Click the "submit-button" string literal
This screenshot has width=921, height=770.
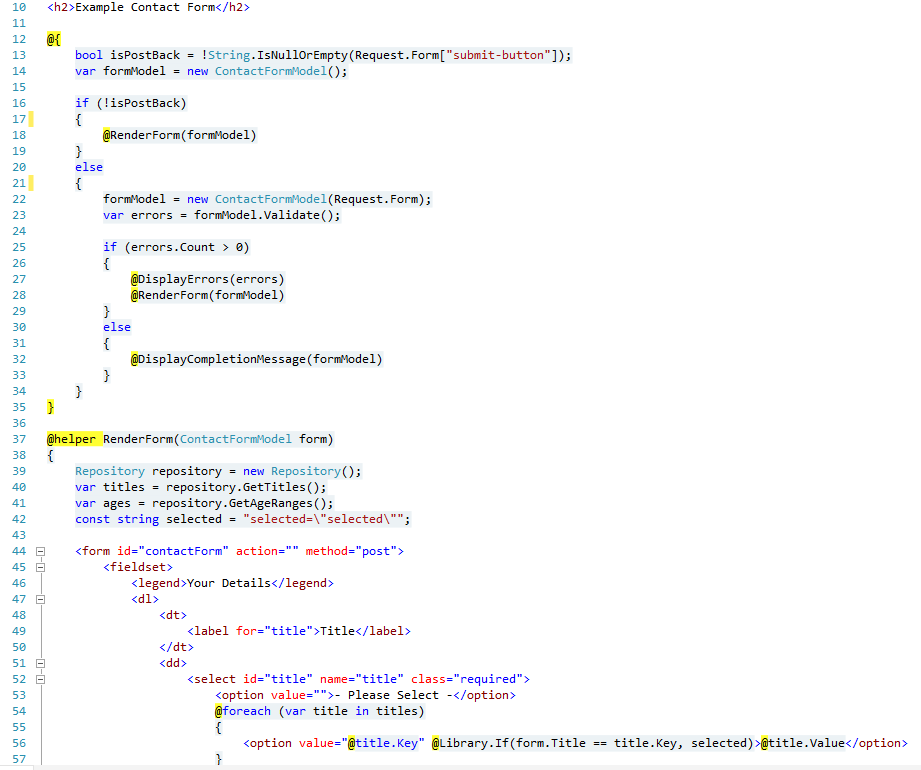499,55
